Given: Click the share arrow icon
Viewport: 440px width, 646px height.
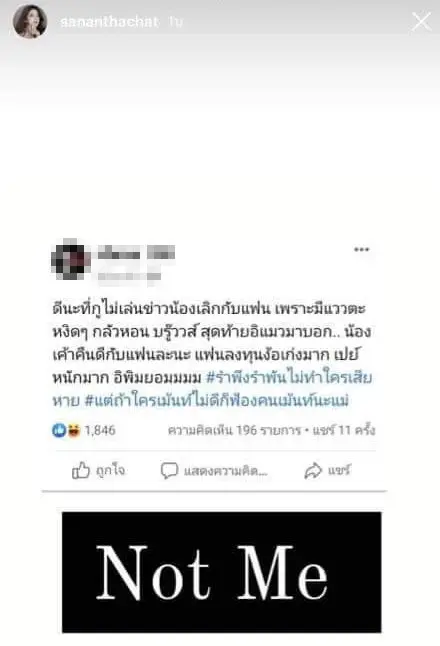Looking at the screenshot, I should [313, 470].
